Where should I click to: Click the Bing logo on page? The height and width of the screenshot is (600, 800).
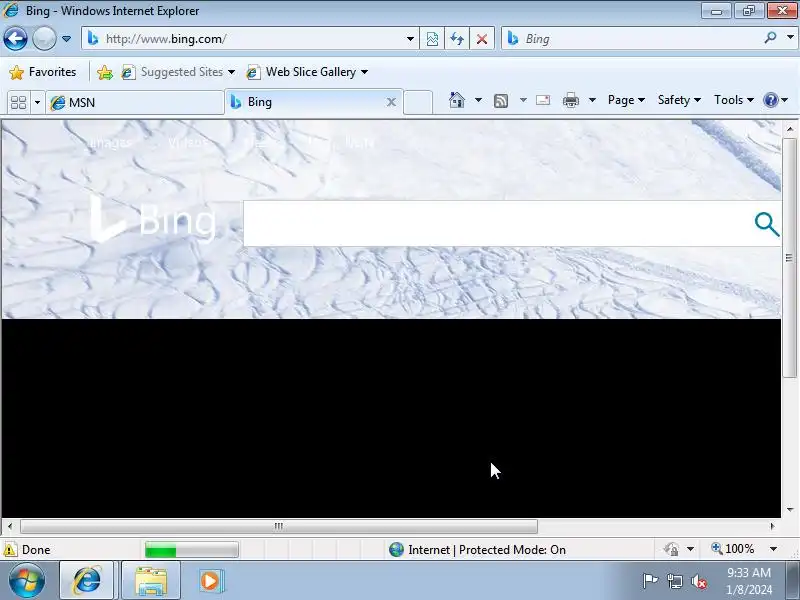[153, 219]
